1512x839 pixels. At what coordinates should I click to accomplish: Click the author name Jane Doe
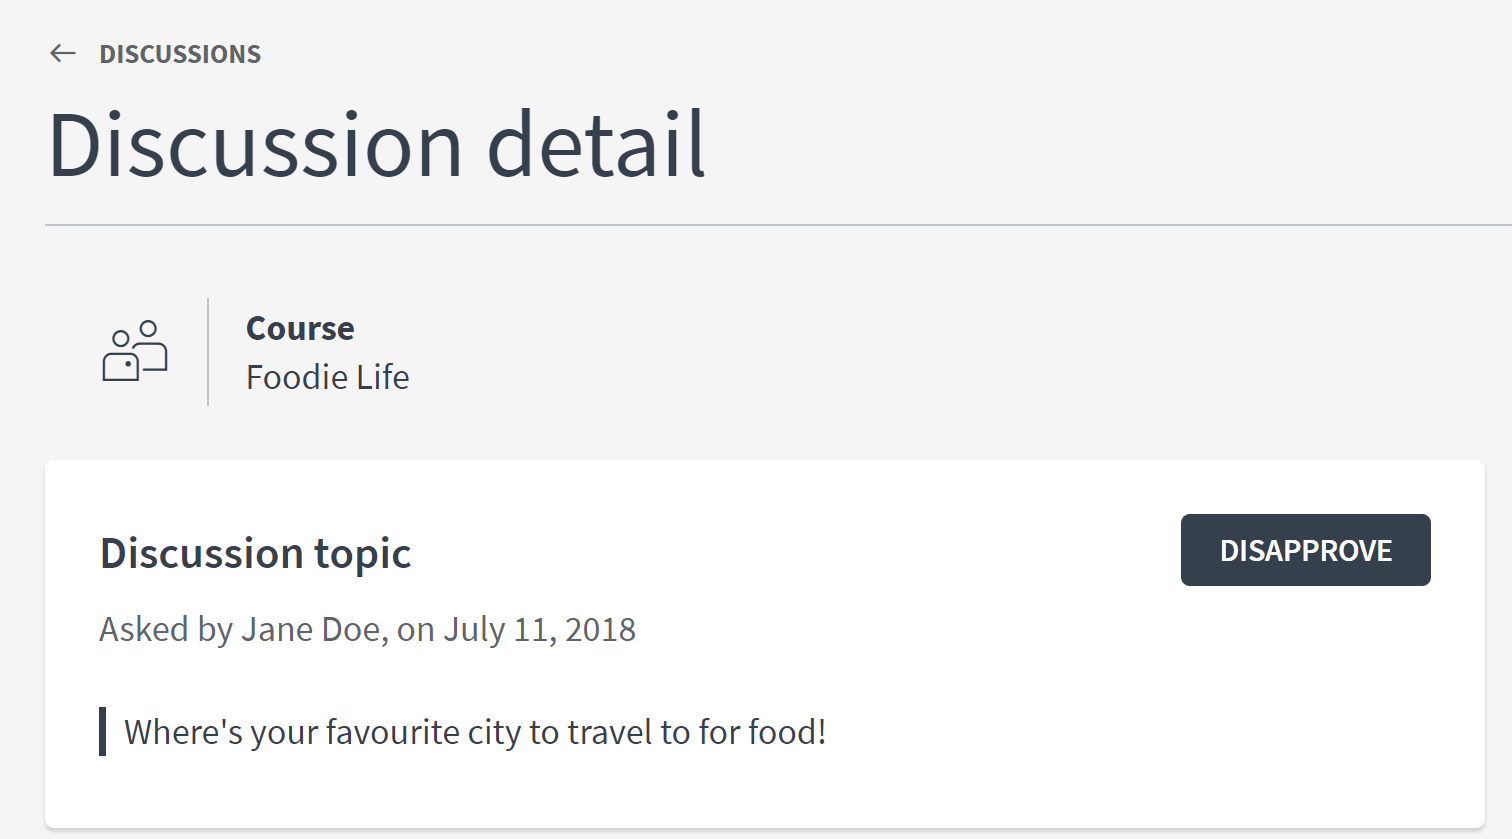click(x=311, y=629)
